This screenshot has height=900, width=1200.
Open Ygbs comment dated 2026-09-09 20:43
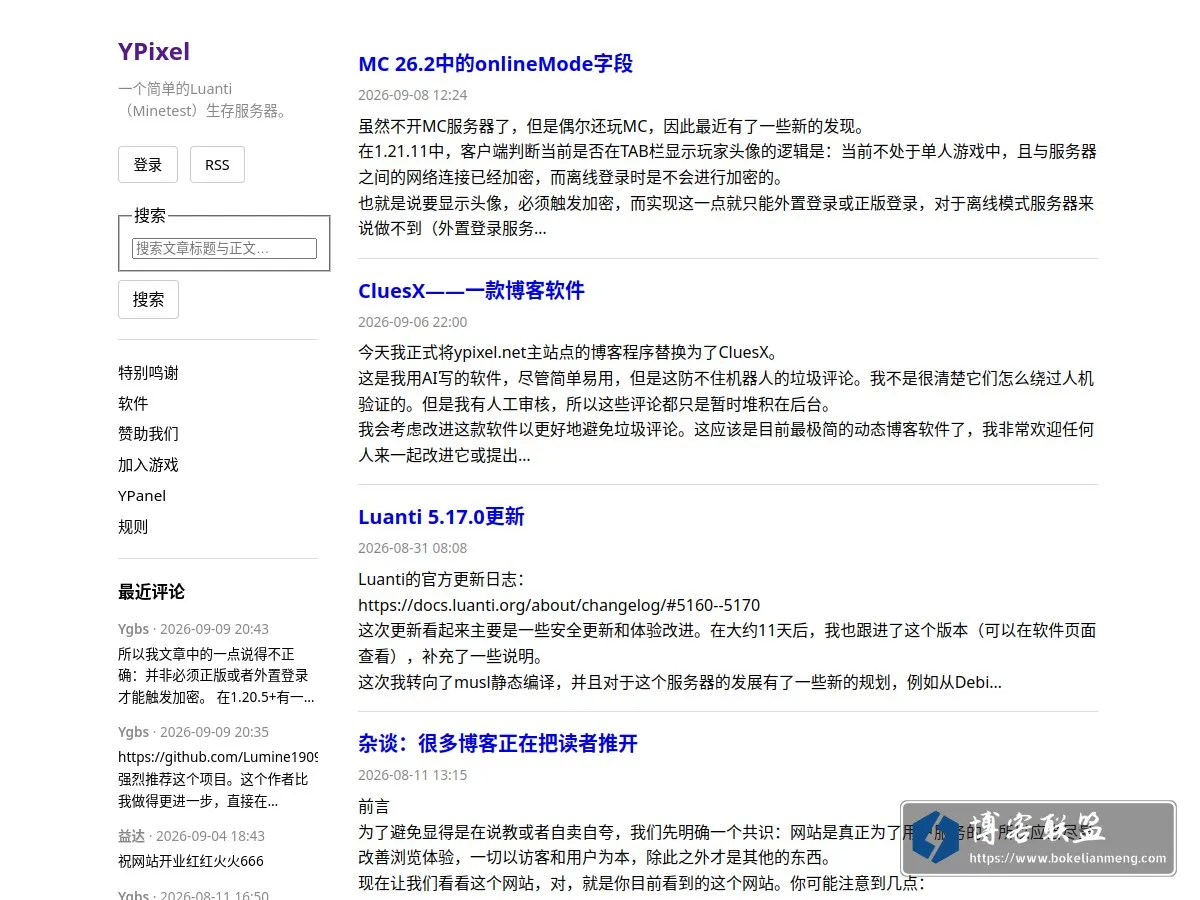pos(193,629)
